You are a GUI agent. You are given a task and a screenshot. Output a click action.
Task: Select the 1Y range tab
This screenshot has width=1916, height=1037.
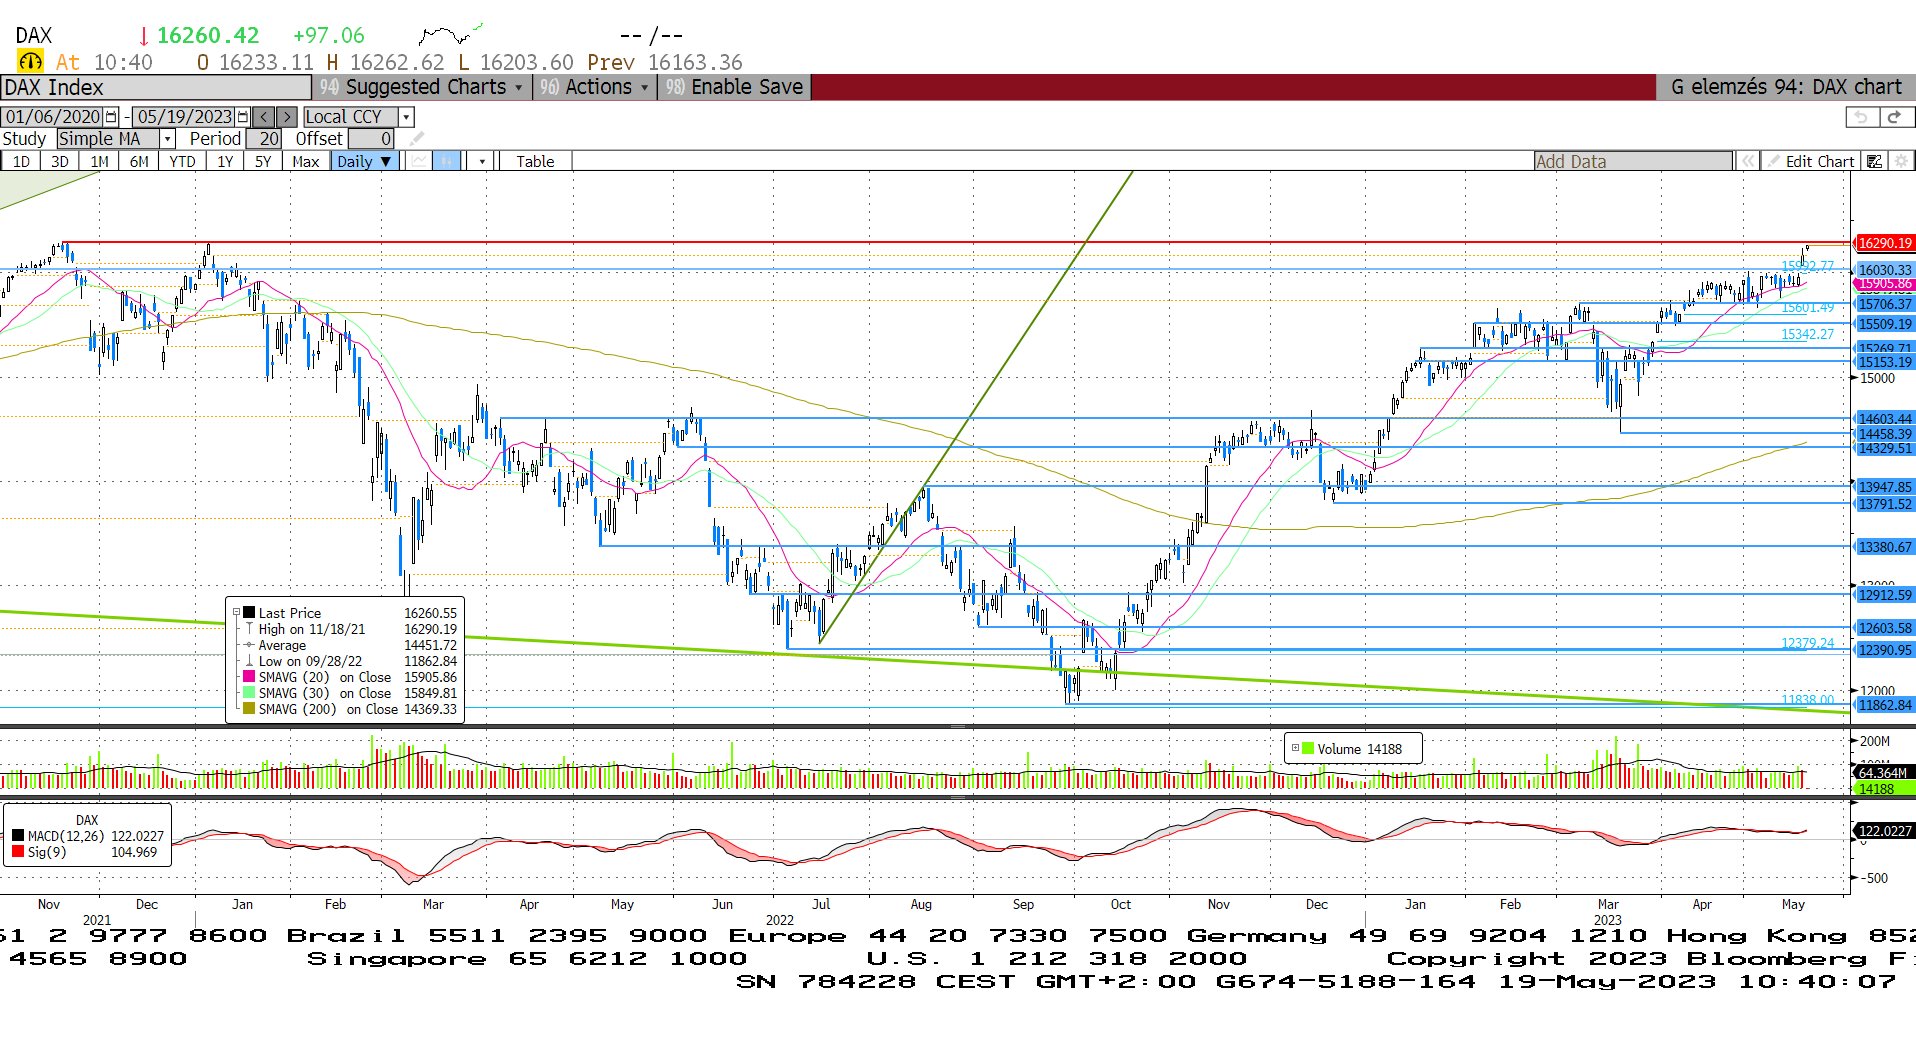(x=225, y=161)
